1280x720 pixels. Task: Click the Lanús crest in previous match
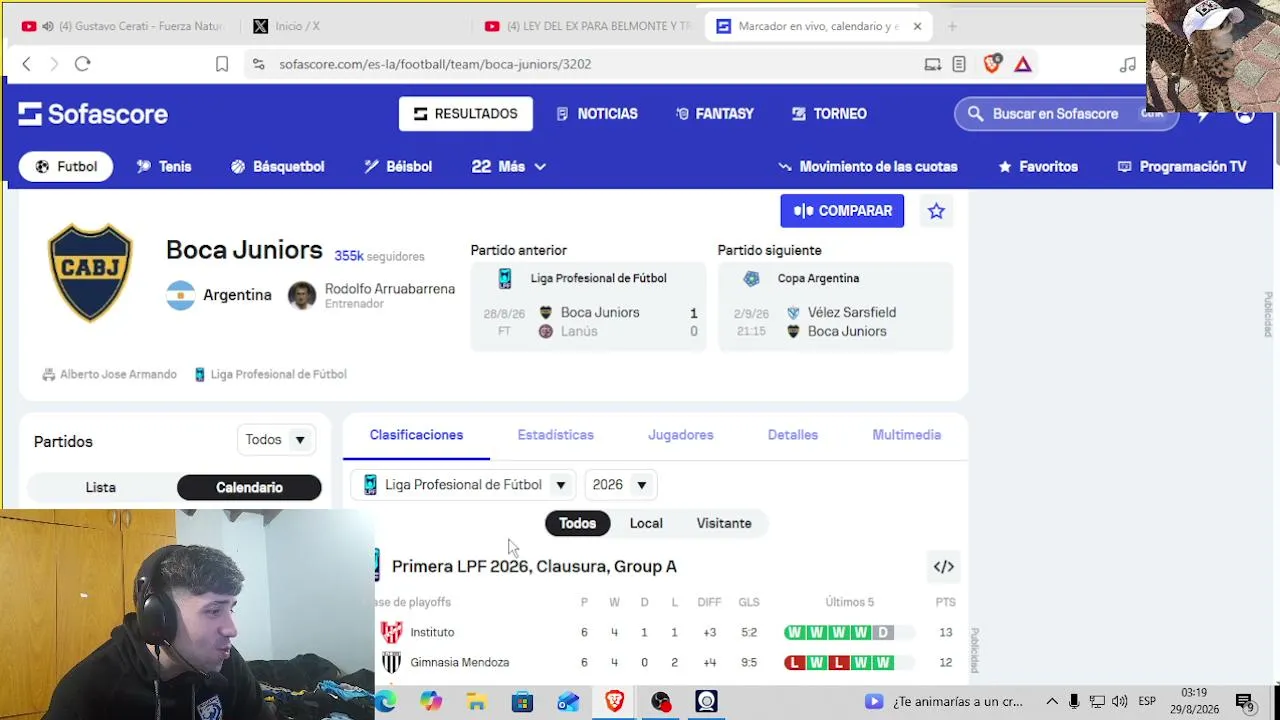(546, 331)
